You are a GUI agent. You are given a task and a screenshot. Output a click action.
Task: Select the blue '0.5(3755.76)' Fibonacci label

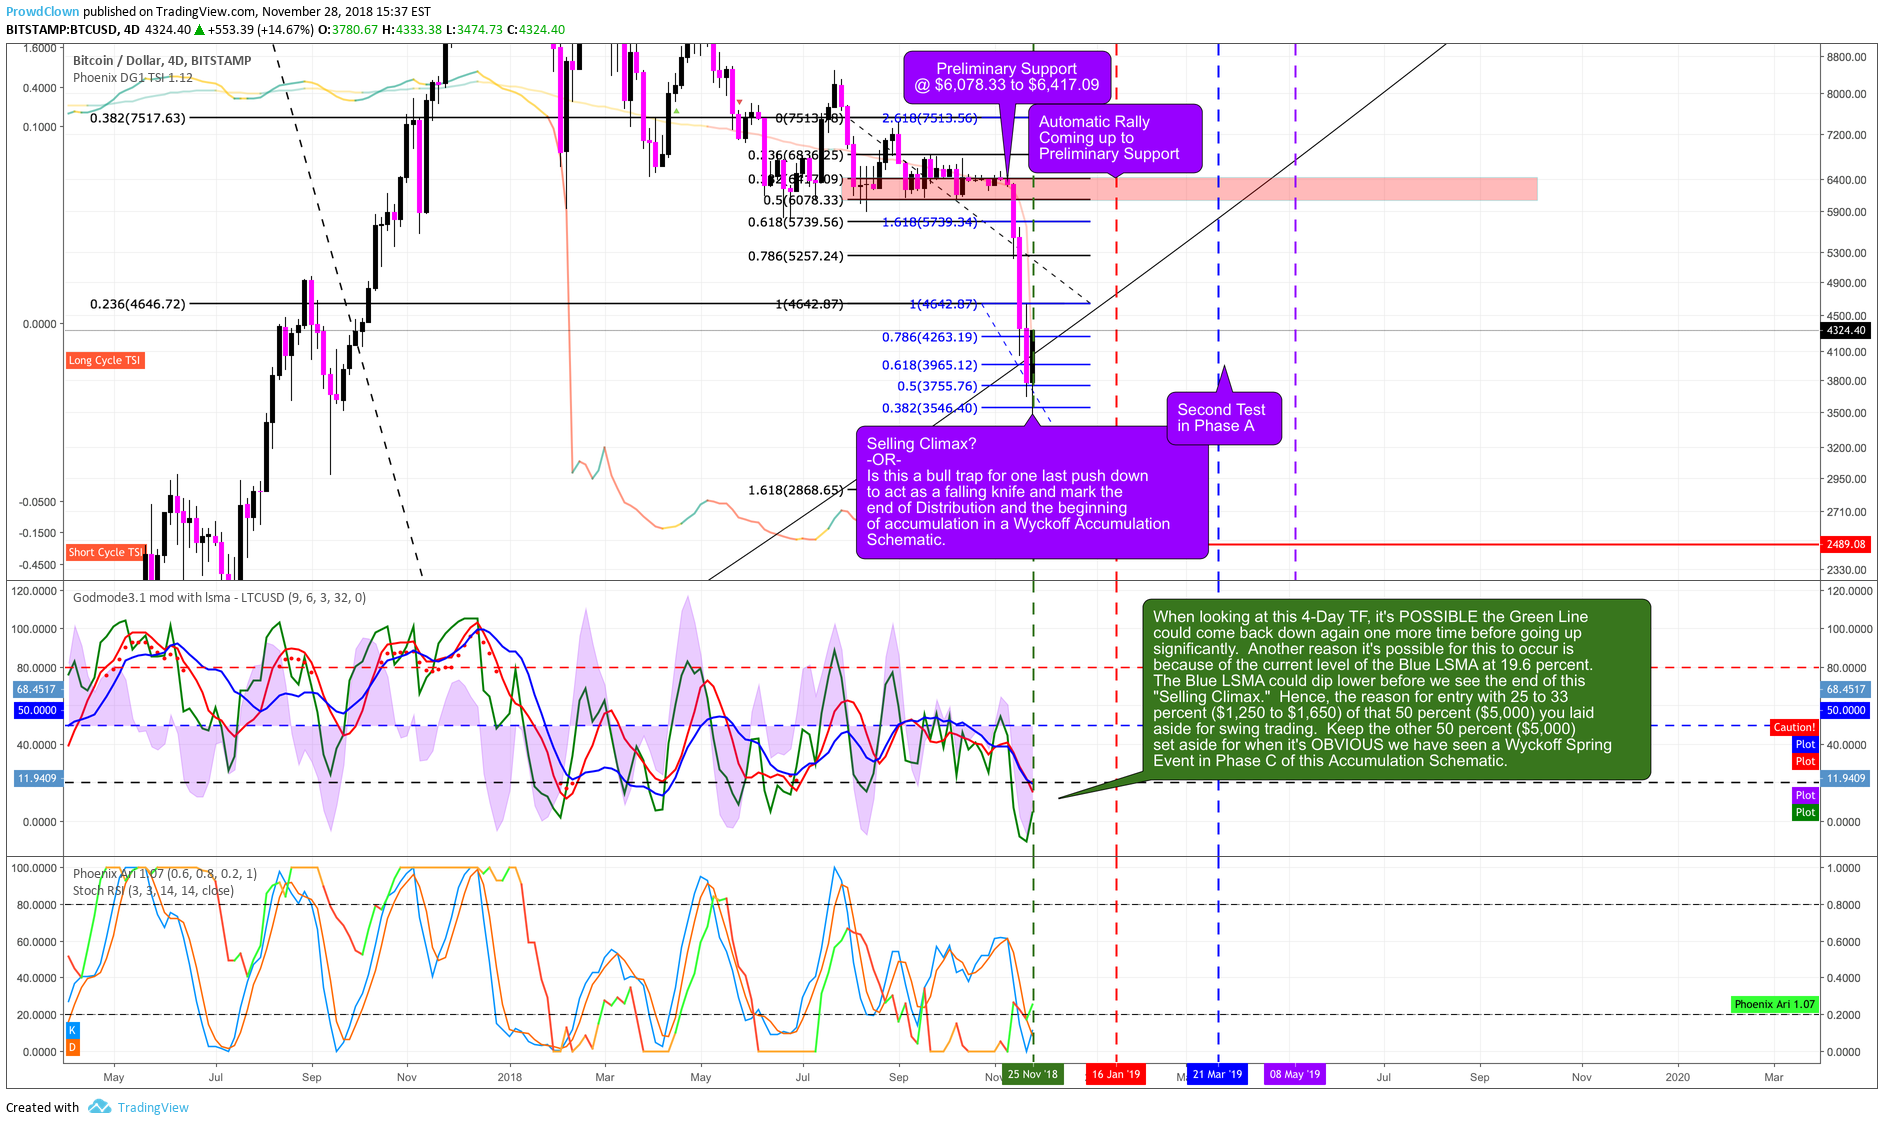coord(937,386)
